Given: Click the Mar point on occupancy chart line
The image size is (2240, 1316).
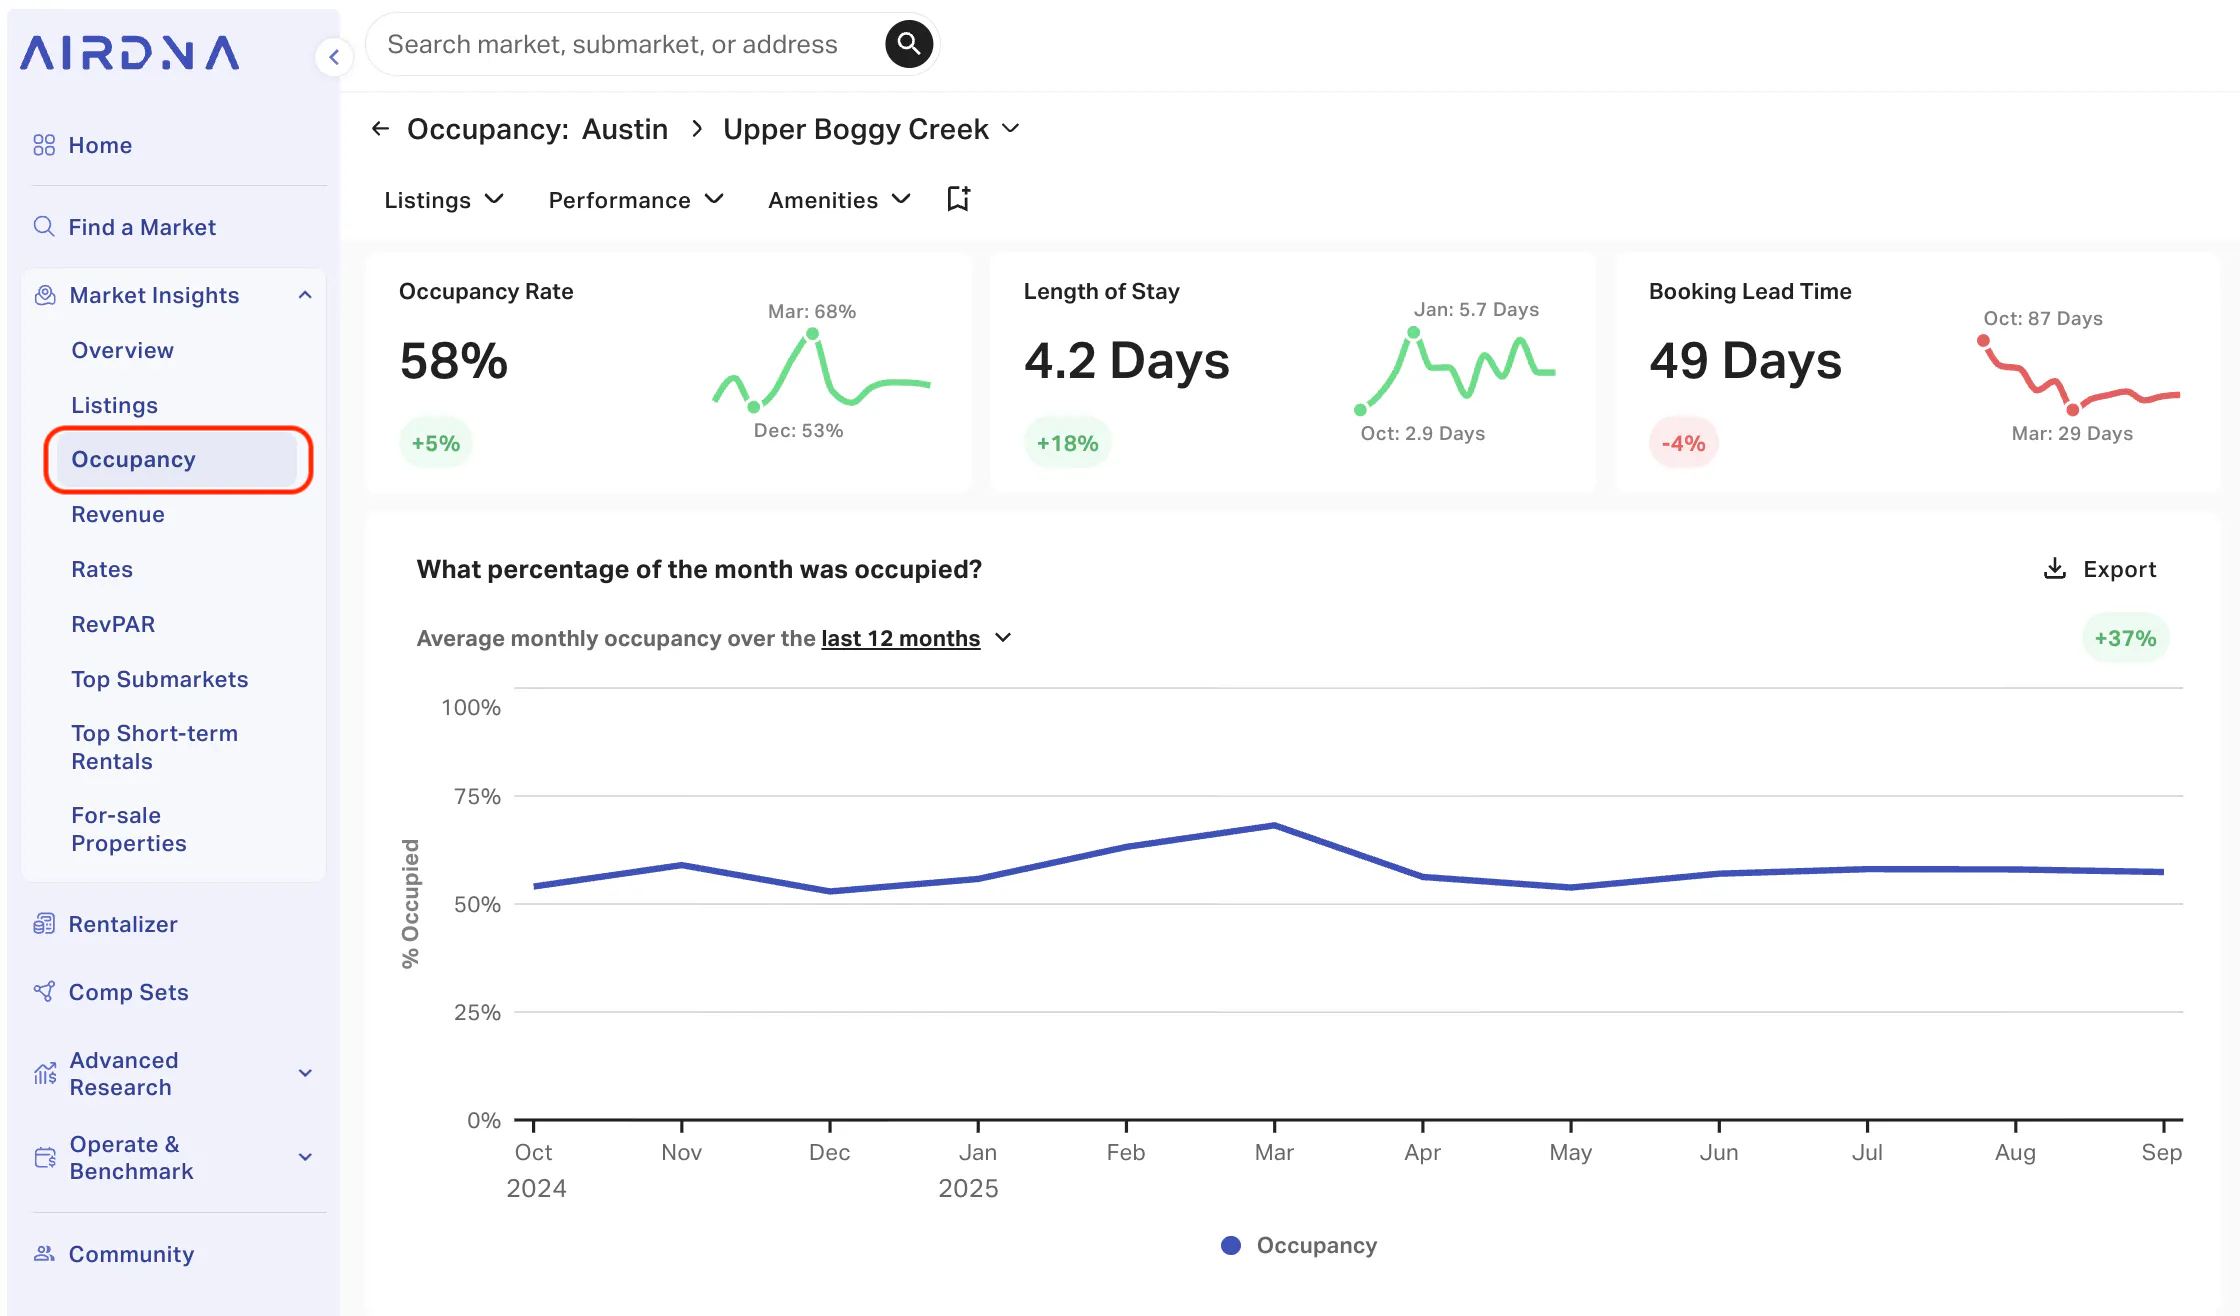Looking at the screenshot, I should tap(1274, 826).
